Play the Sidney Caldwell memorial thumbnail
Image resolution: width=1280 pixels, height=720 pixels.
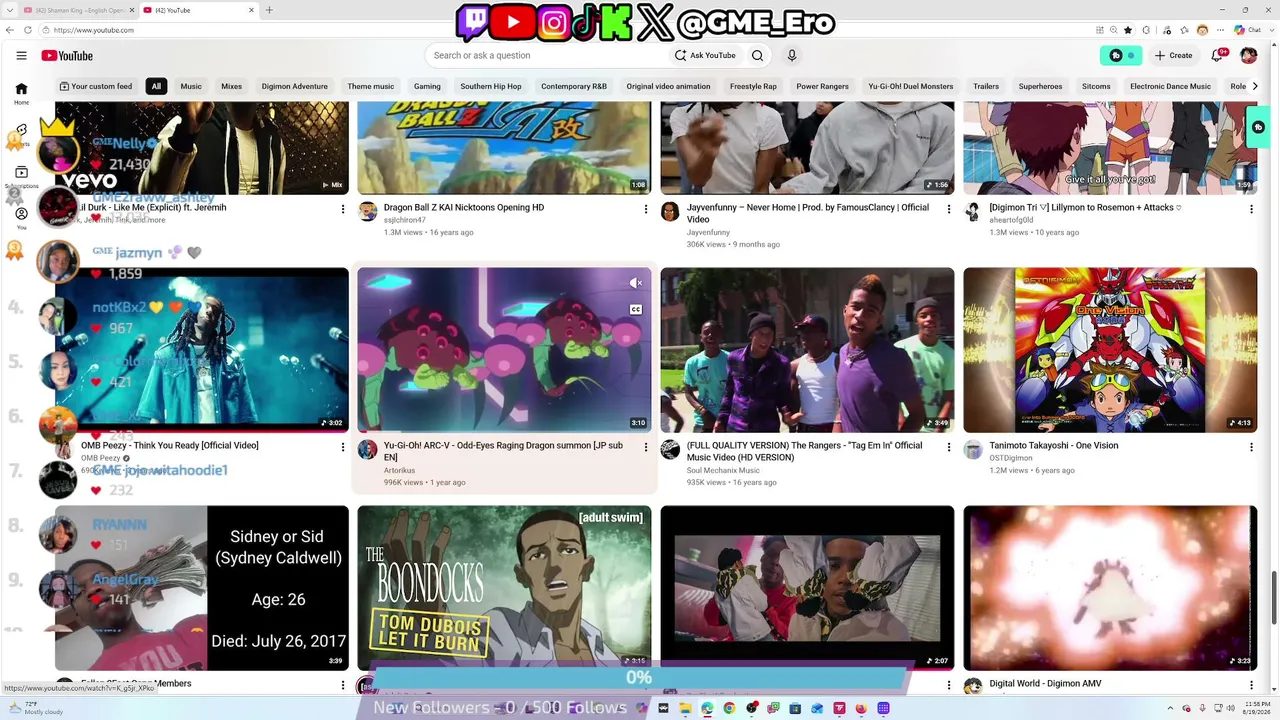202,588
